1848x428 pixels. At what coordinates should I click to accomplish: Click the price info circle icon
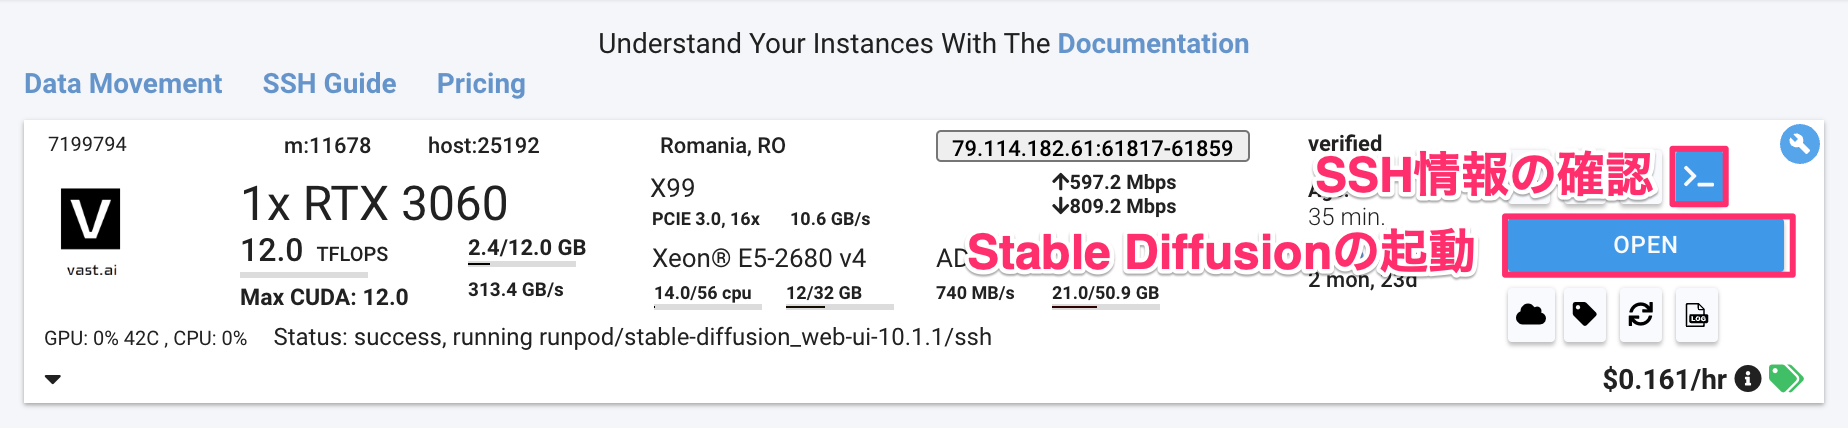point(1747,379)
